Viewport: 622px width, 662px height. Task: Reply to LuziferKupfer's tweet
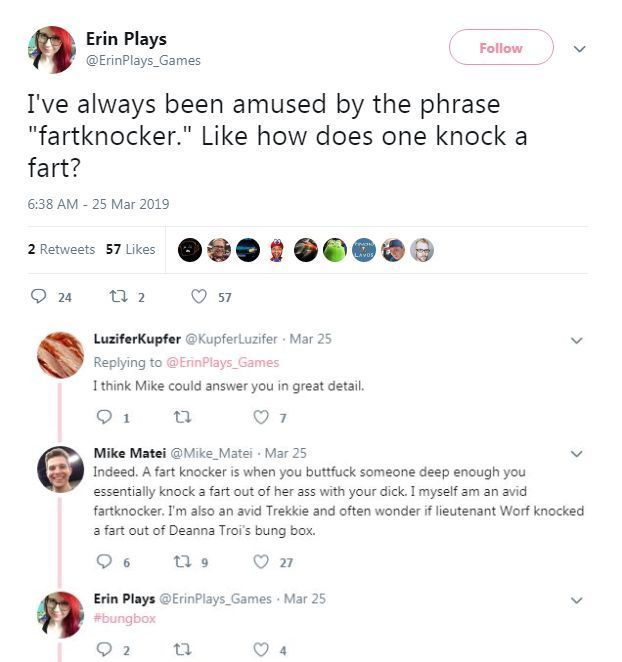coord(100,417)
